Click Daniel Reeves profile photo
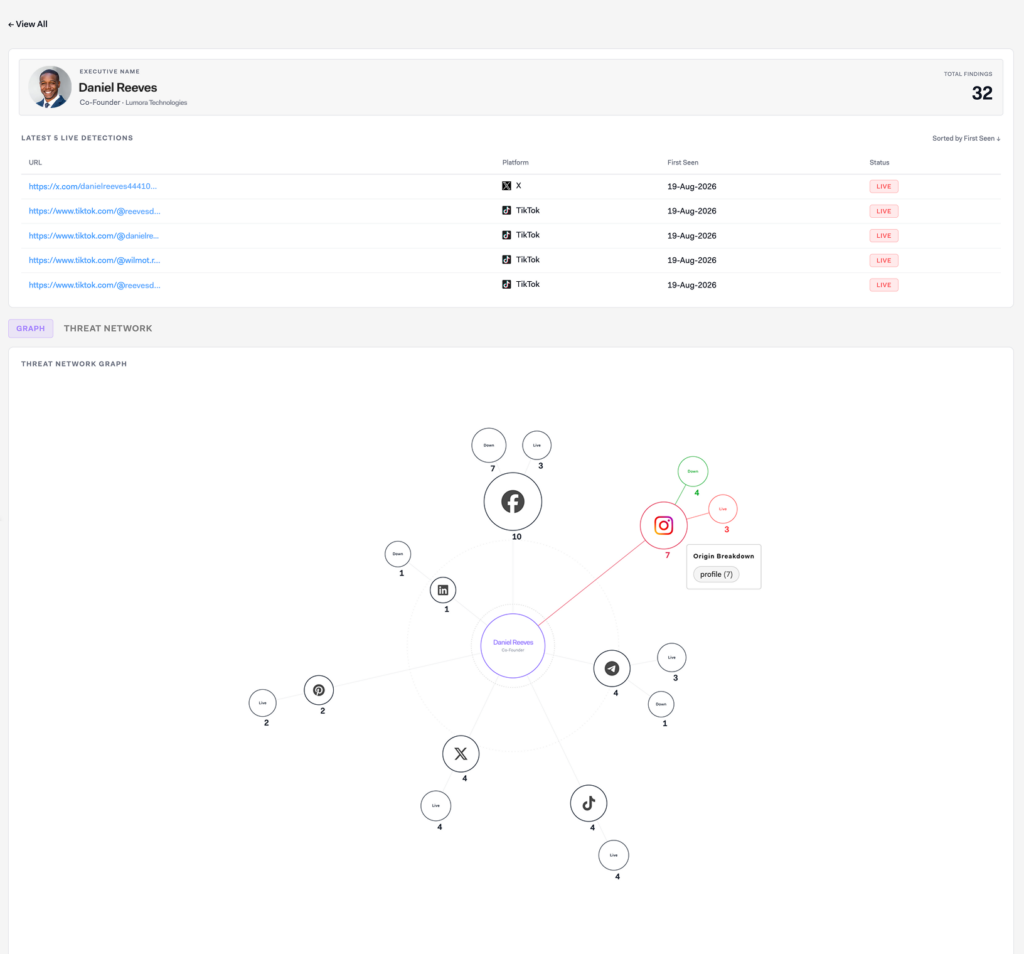This screenshot has height=954, width=1024. pos(50,87)
